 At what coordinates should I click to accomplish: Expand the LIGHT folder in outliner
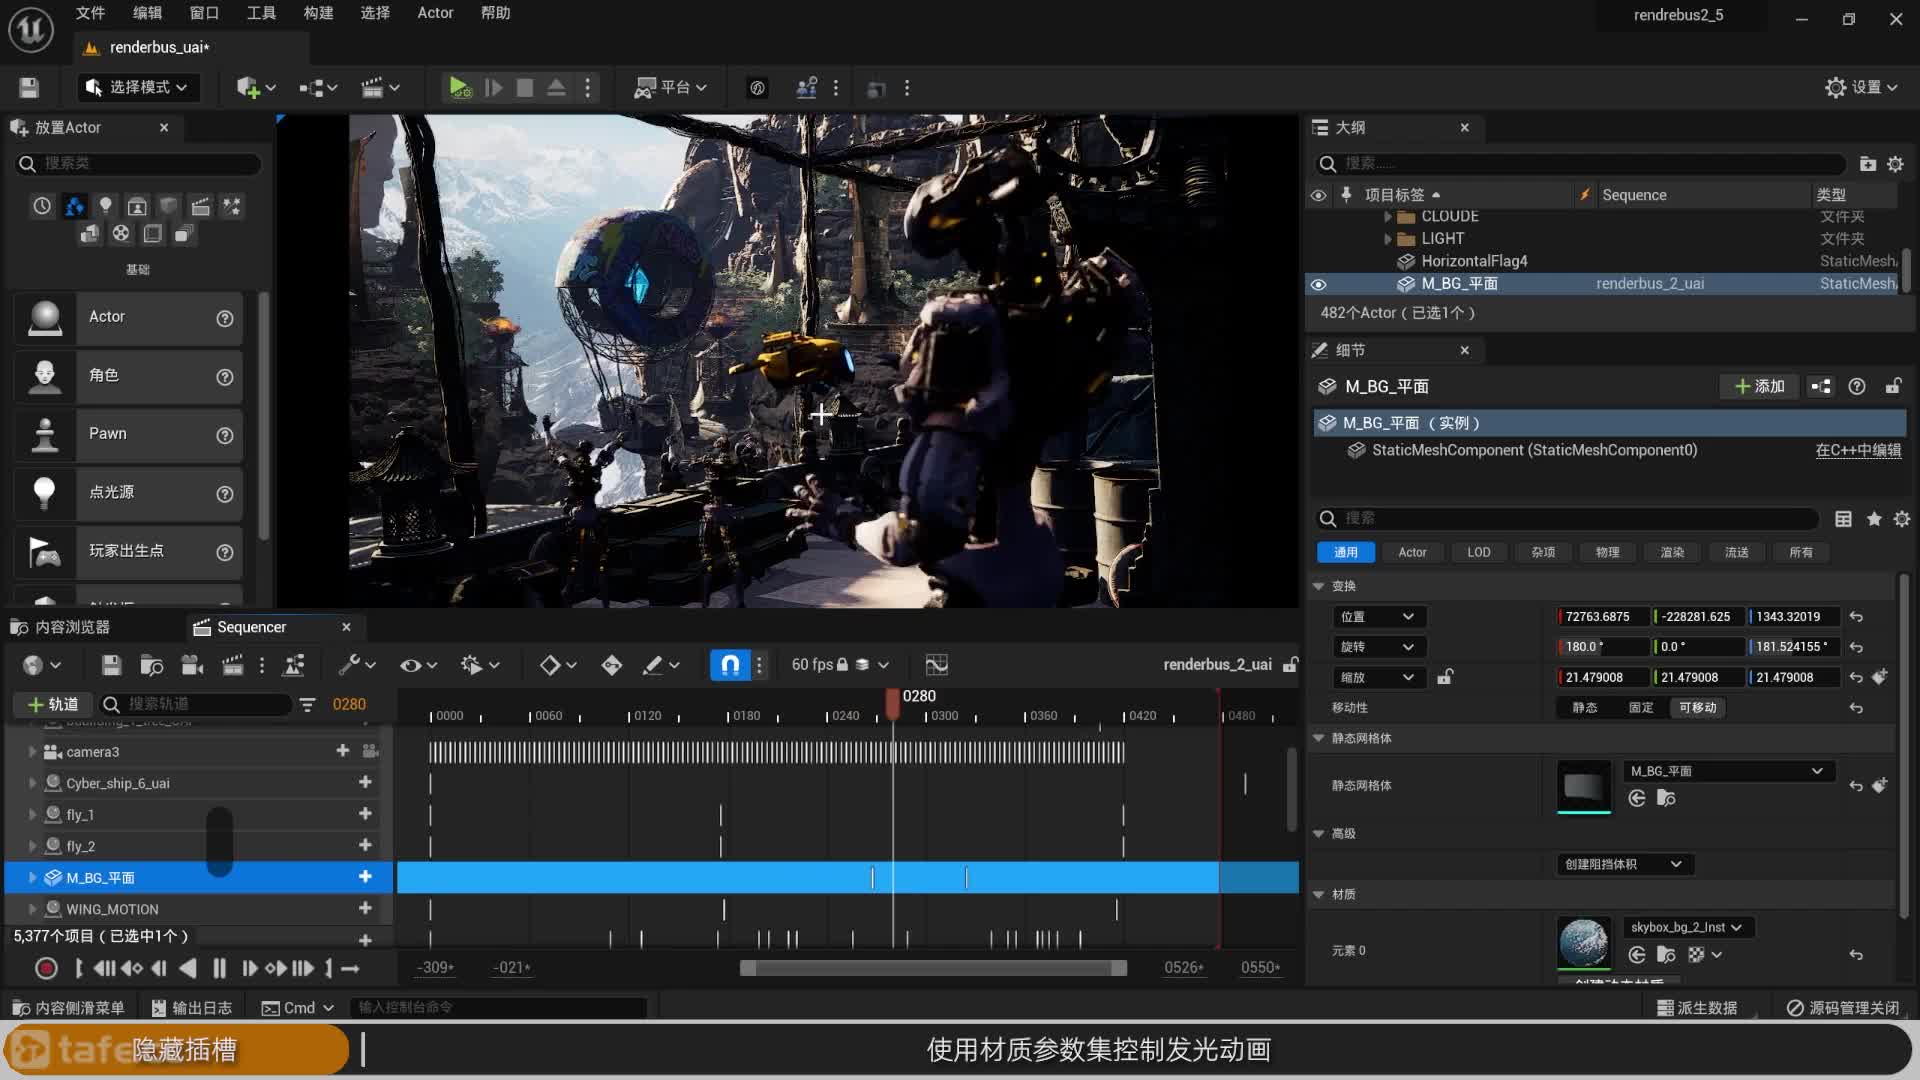point(1388,239)
